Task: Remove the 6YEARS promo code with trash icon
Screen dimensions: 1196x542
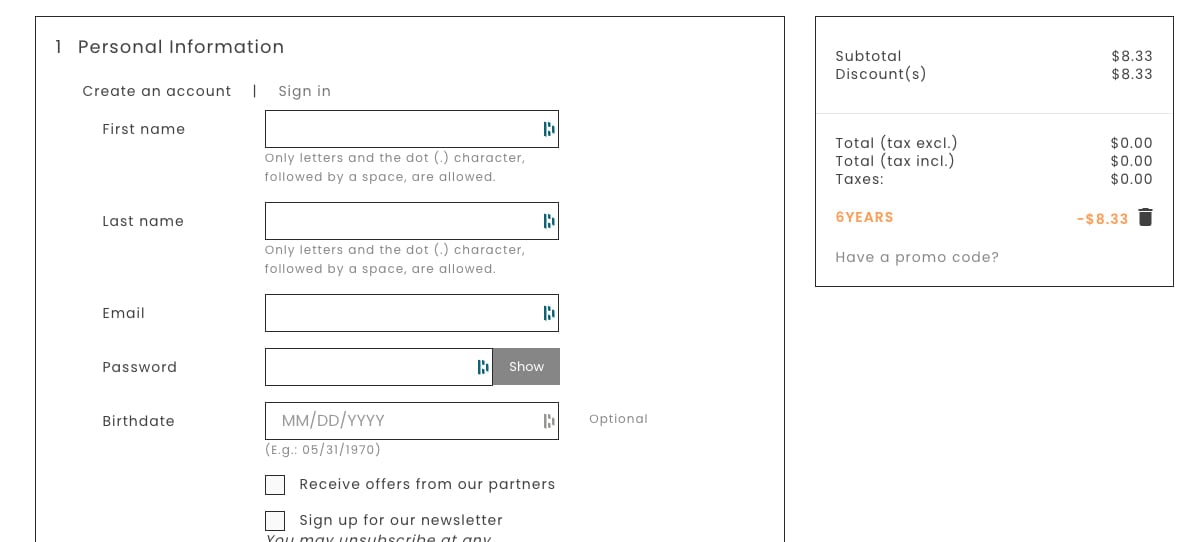Action: [1145, 218]
